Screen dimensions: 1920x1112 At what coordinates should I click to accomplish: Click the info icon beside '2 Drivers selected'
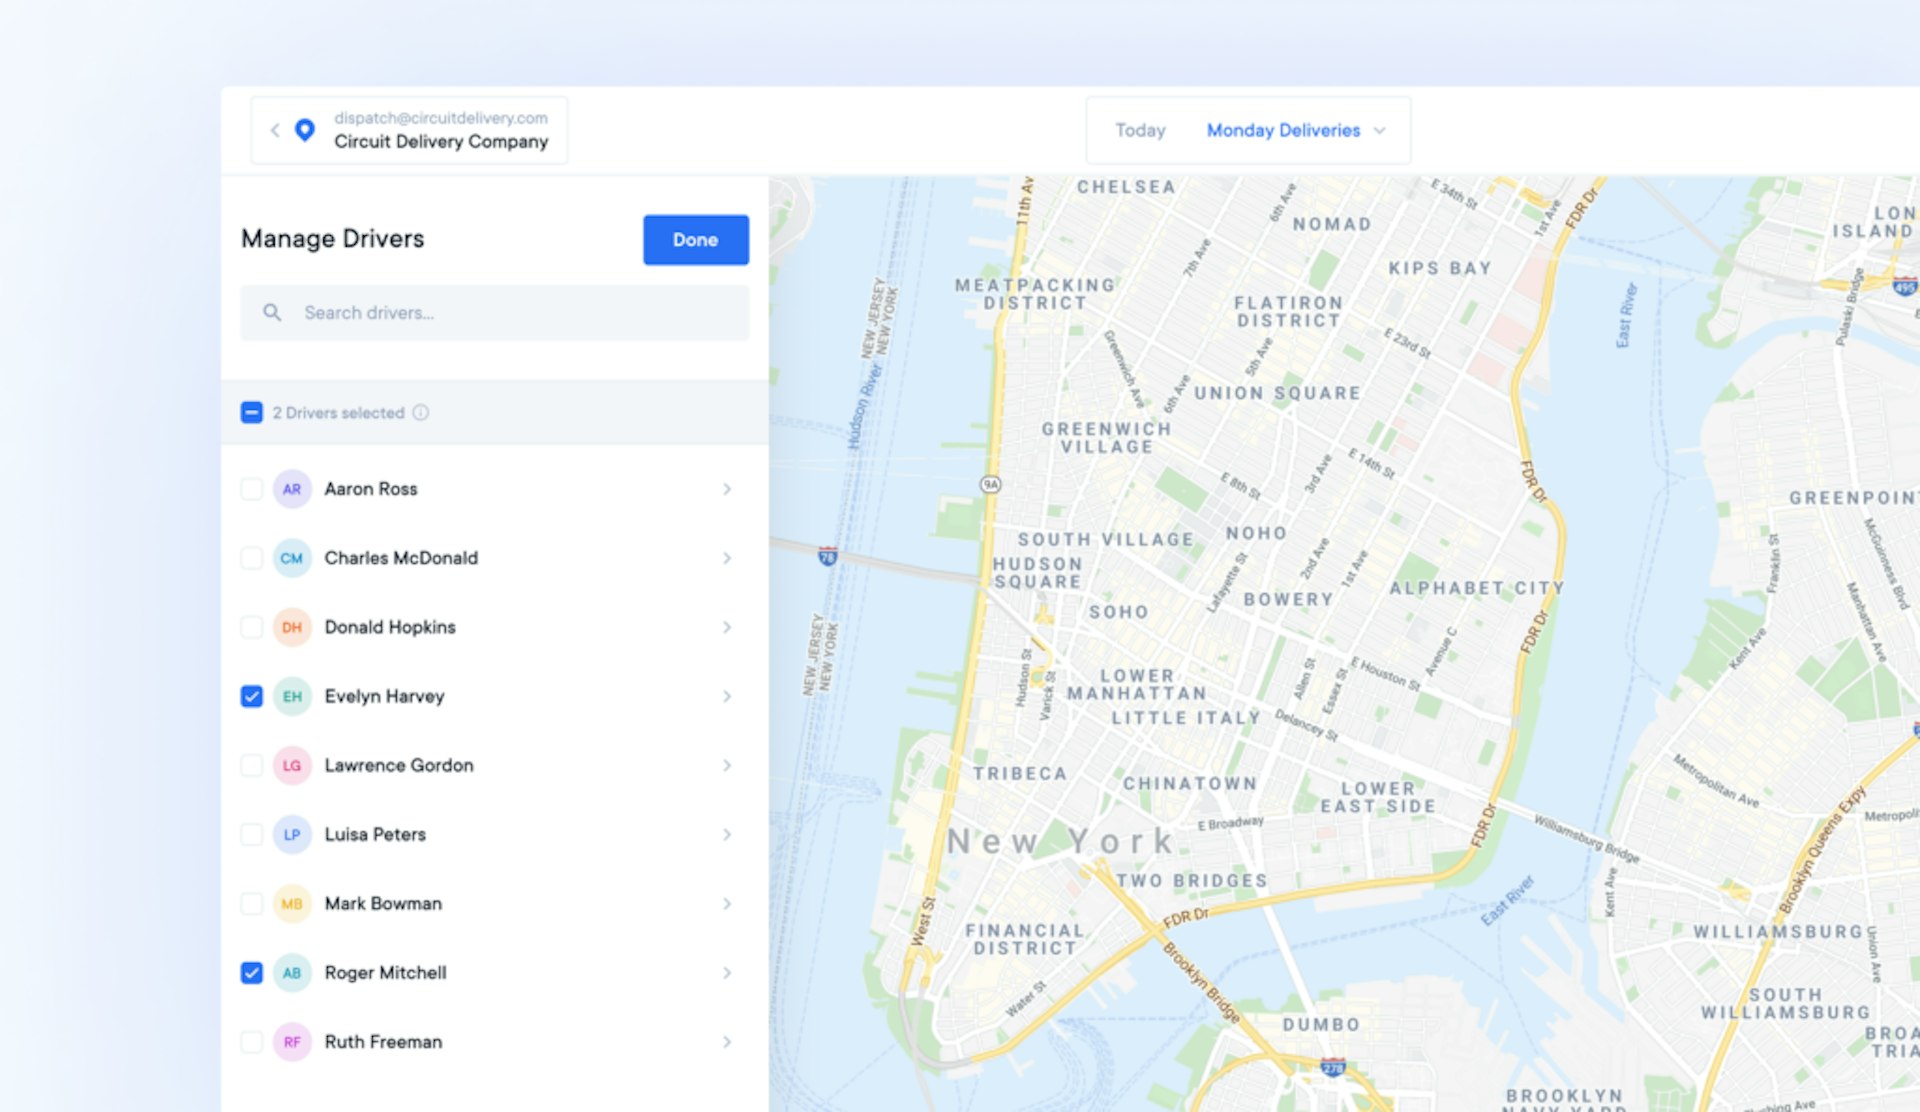click(x=421, y=412)
